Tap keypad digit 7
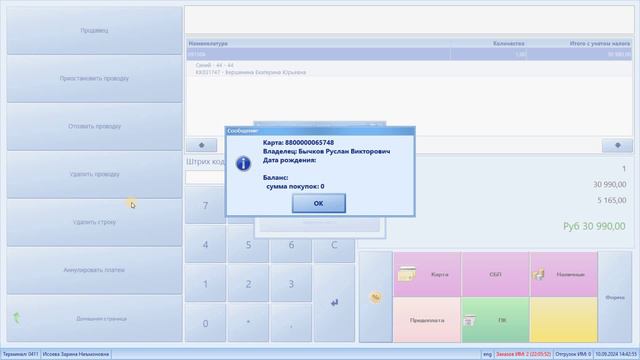 coord(205,205)
